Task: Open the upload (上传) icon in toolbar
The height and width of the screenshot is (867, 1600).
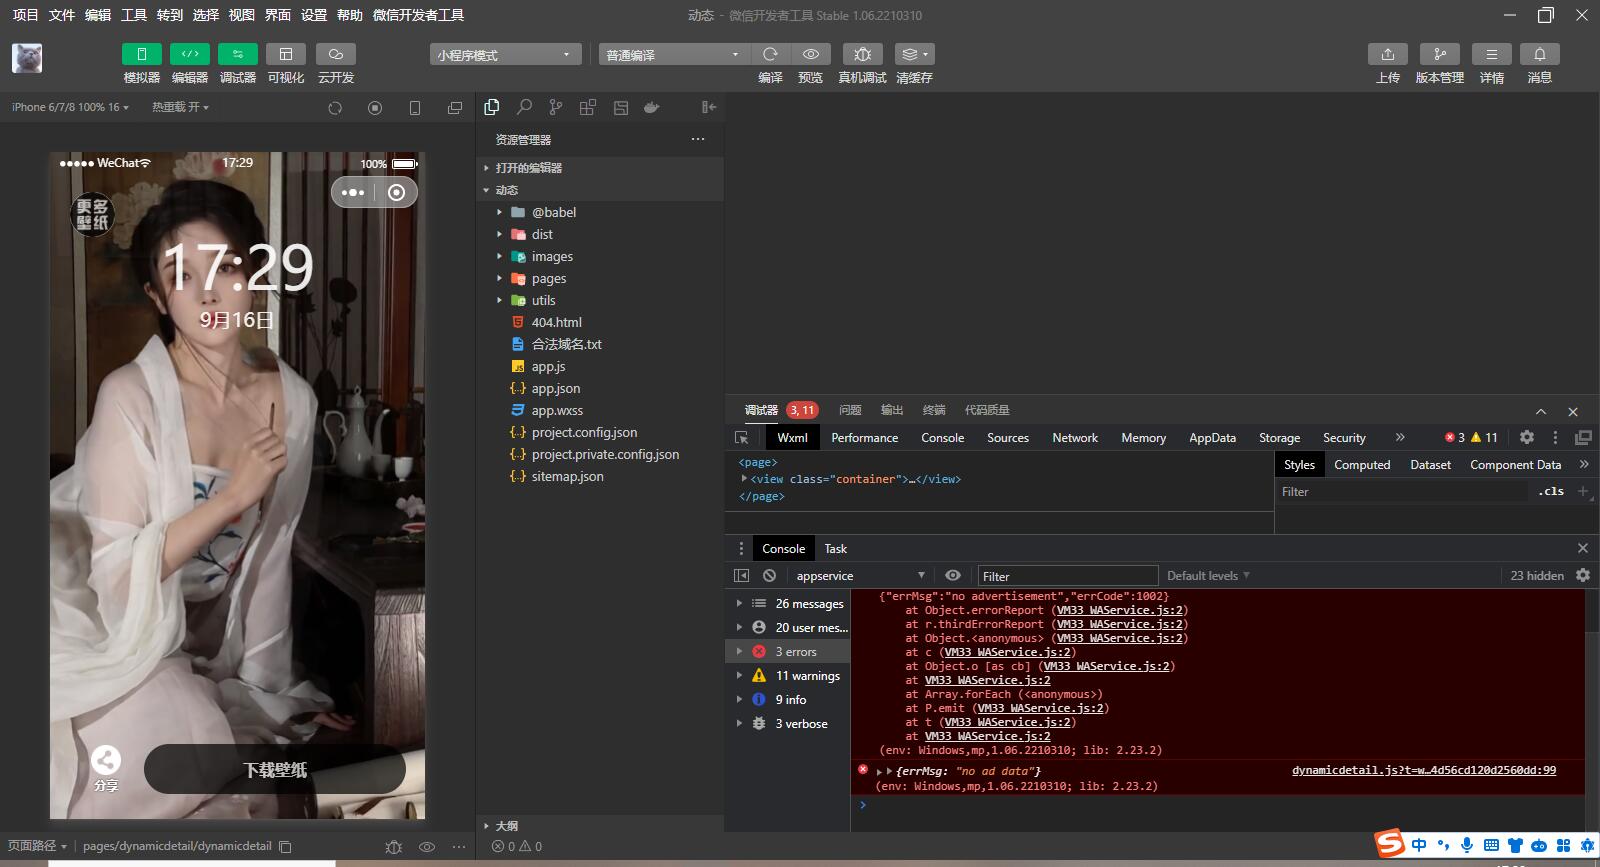Action: click(1387, 54)
